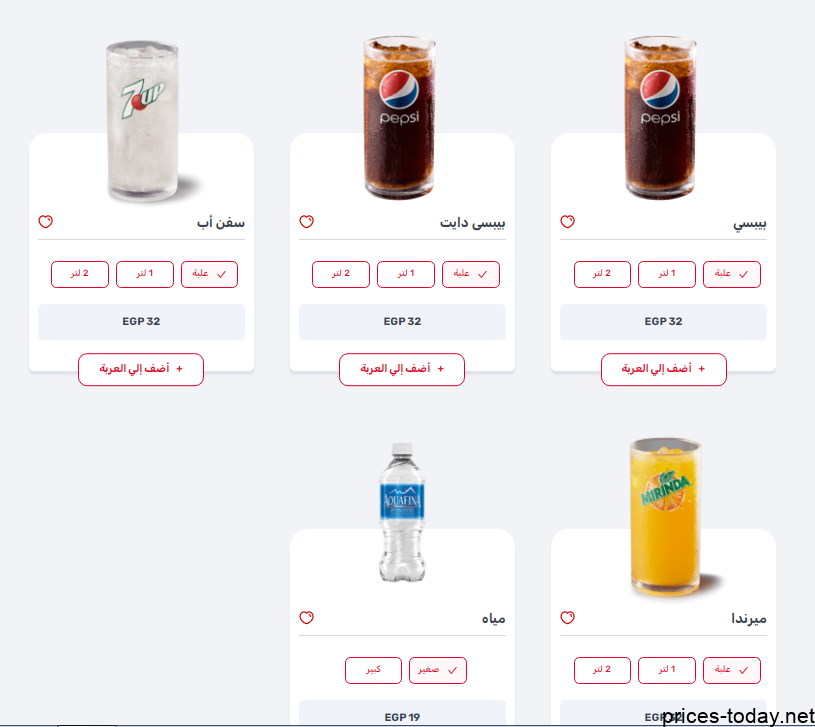The image size is (815, 727).
Task: Tap heart icon on Diet Pepsi card
Action: tap(307, 222)
